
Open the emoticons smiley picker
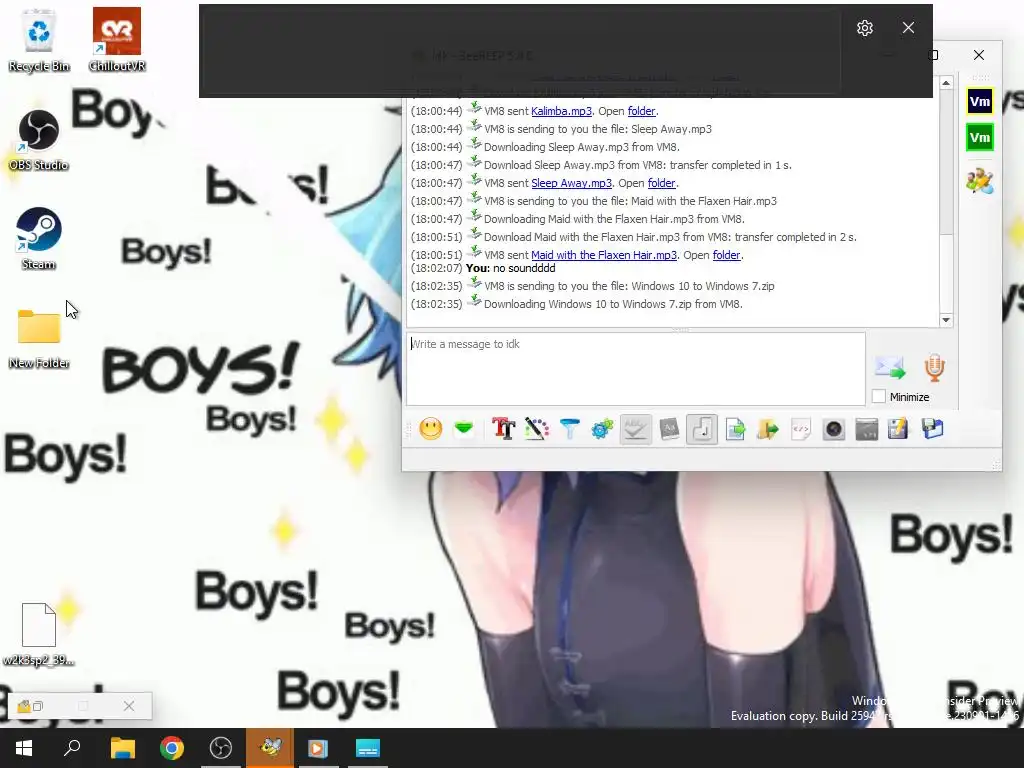point(430,429)
